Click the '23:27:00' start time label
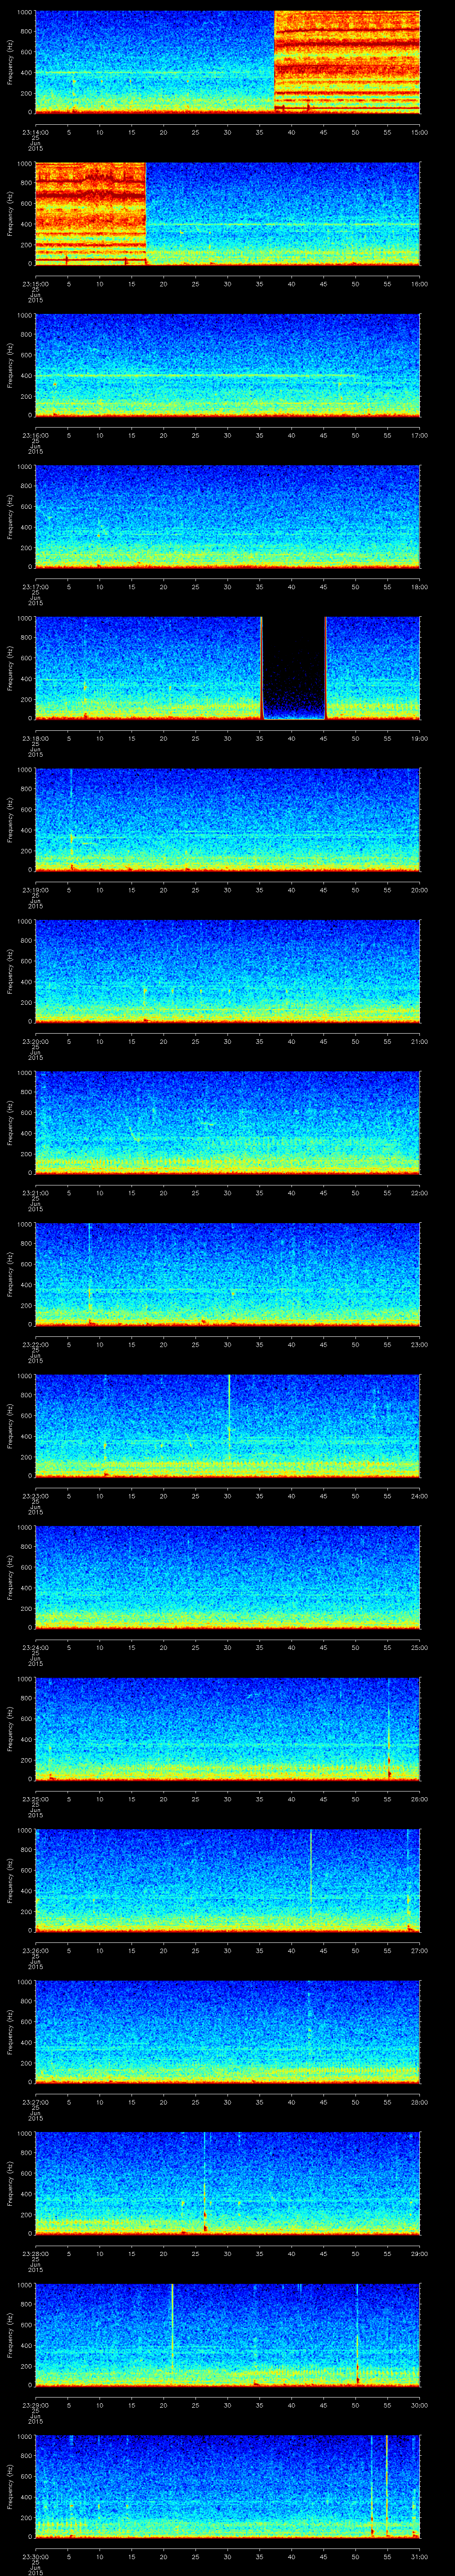The width and height of the screenshot is (455, 2576). pos(35,2101)
